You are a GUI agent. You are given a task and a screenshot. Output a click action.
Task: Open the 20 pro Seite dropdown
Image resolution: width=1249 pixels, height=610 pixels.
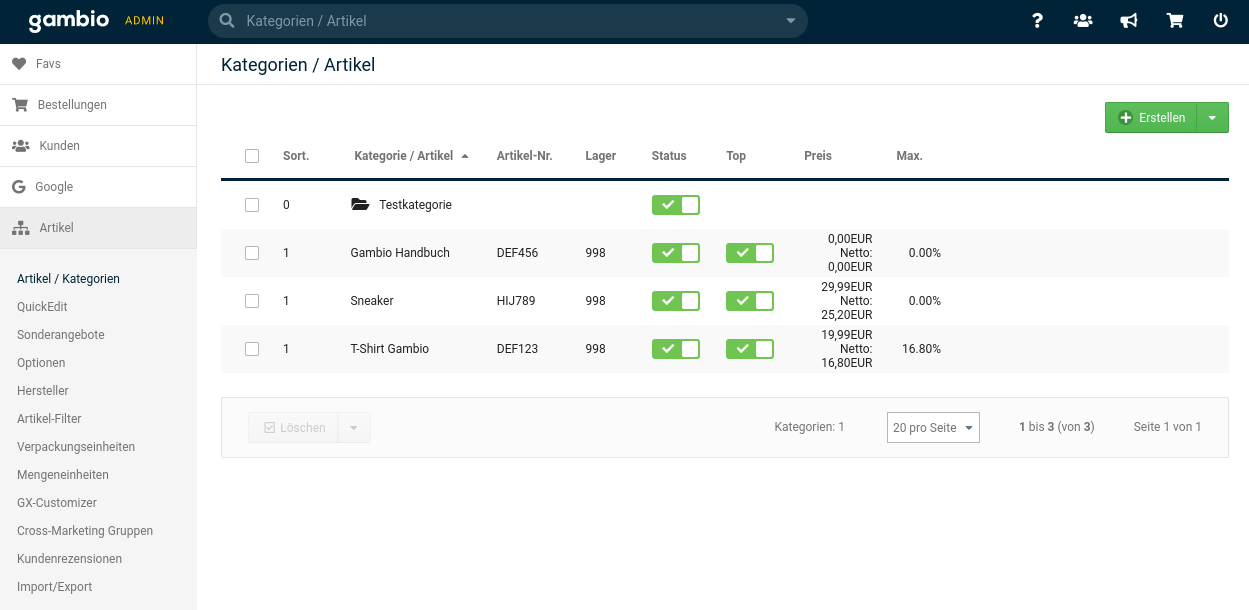pos(932,428)
